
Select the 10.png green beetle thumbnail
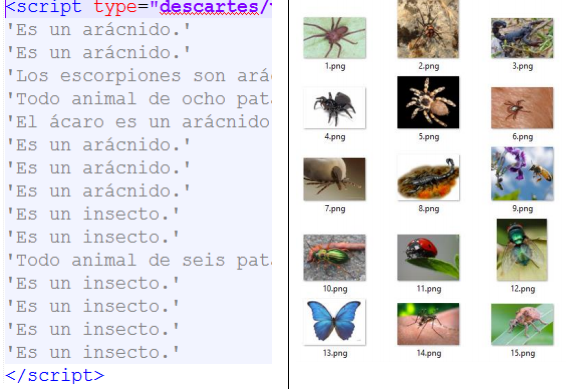tap(335, 258)
